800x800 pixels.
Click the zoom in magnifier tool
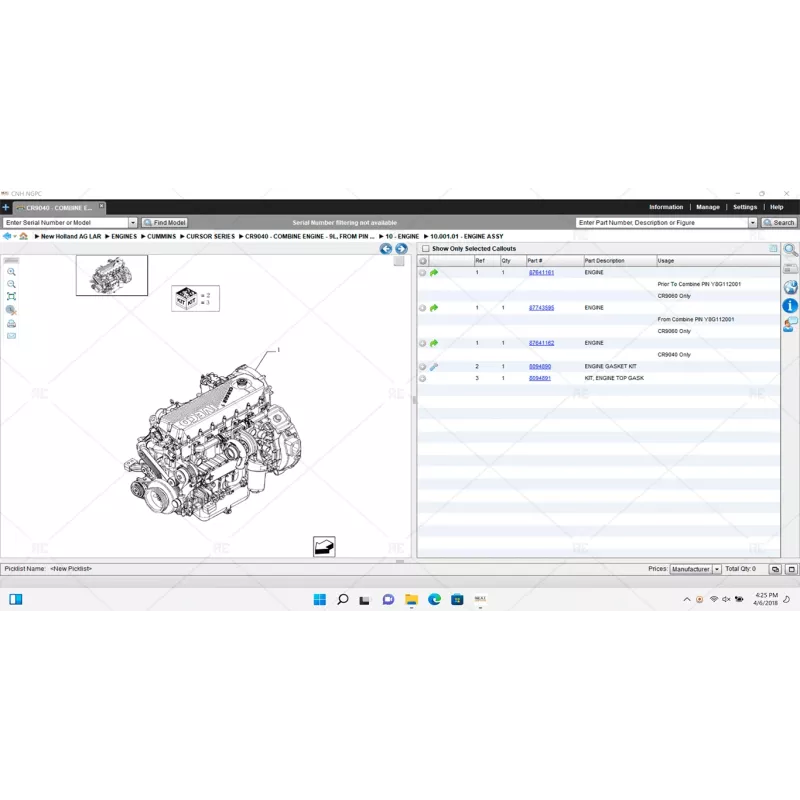11,272
